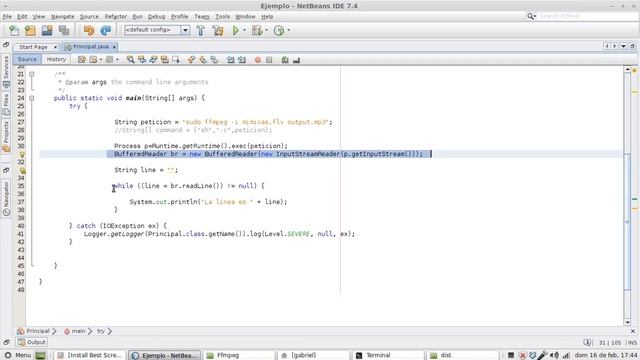The height and width of the screenshot is (360, 640).
Task: Toggle Highlight Search editor icon
Action: coord(164,60)
